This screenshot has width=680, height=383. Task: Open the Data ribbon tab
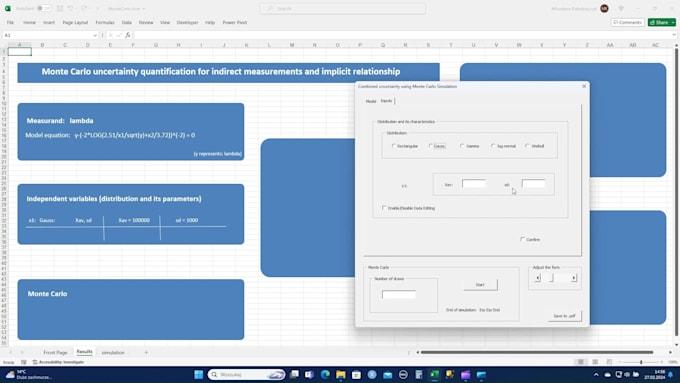coord(127,23)
